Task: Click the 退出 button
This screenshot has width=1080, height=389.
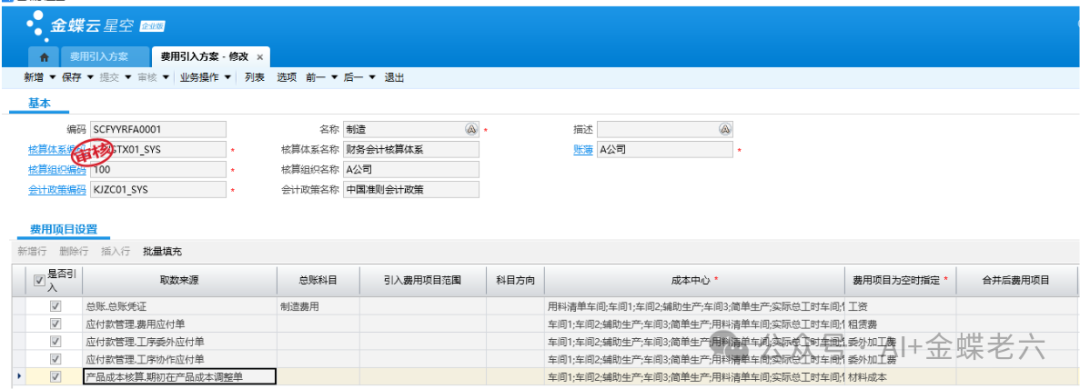Action: click(x=394, y=78)
